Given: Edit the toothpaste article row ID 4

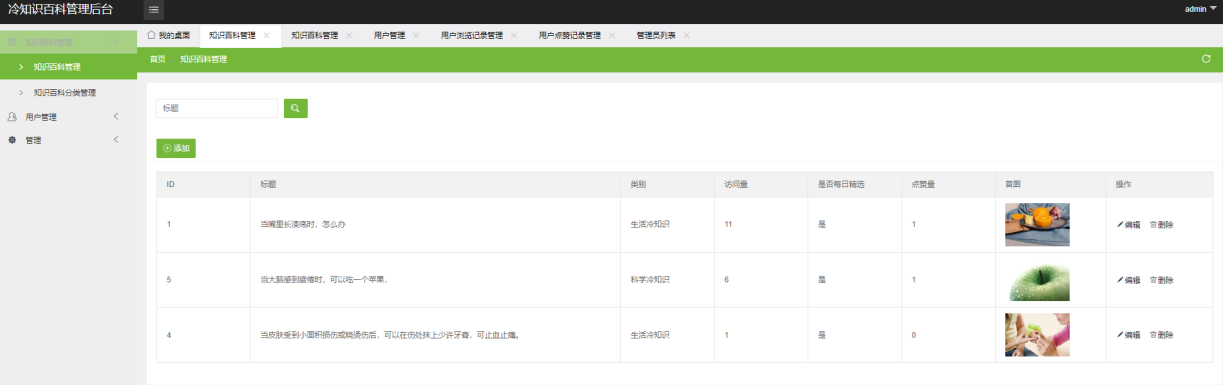Looking at the screenshot, I should tap(1128, 335).
